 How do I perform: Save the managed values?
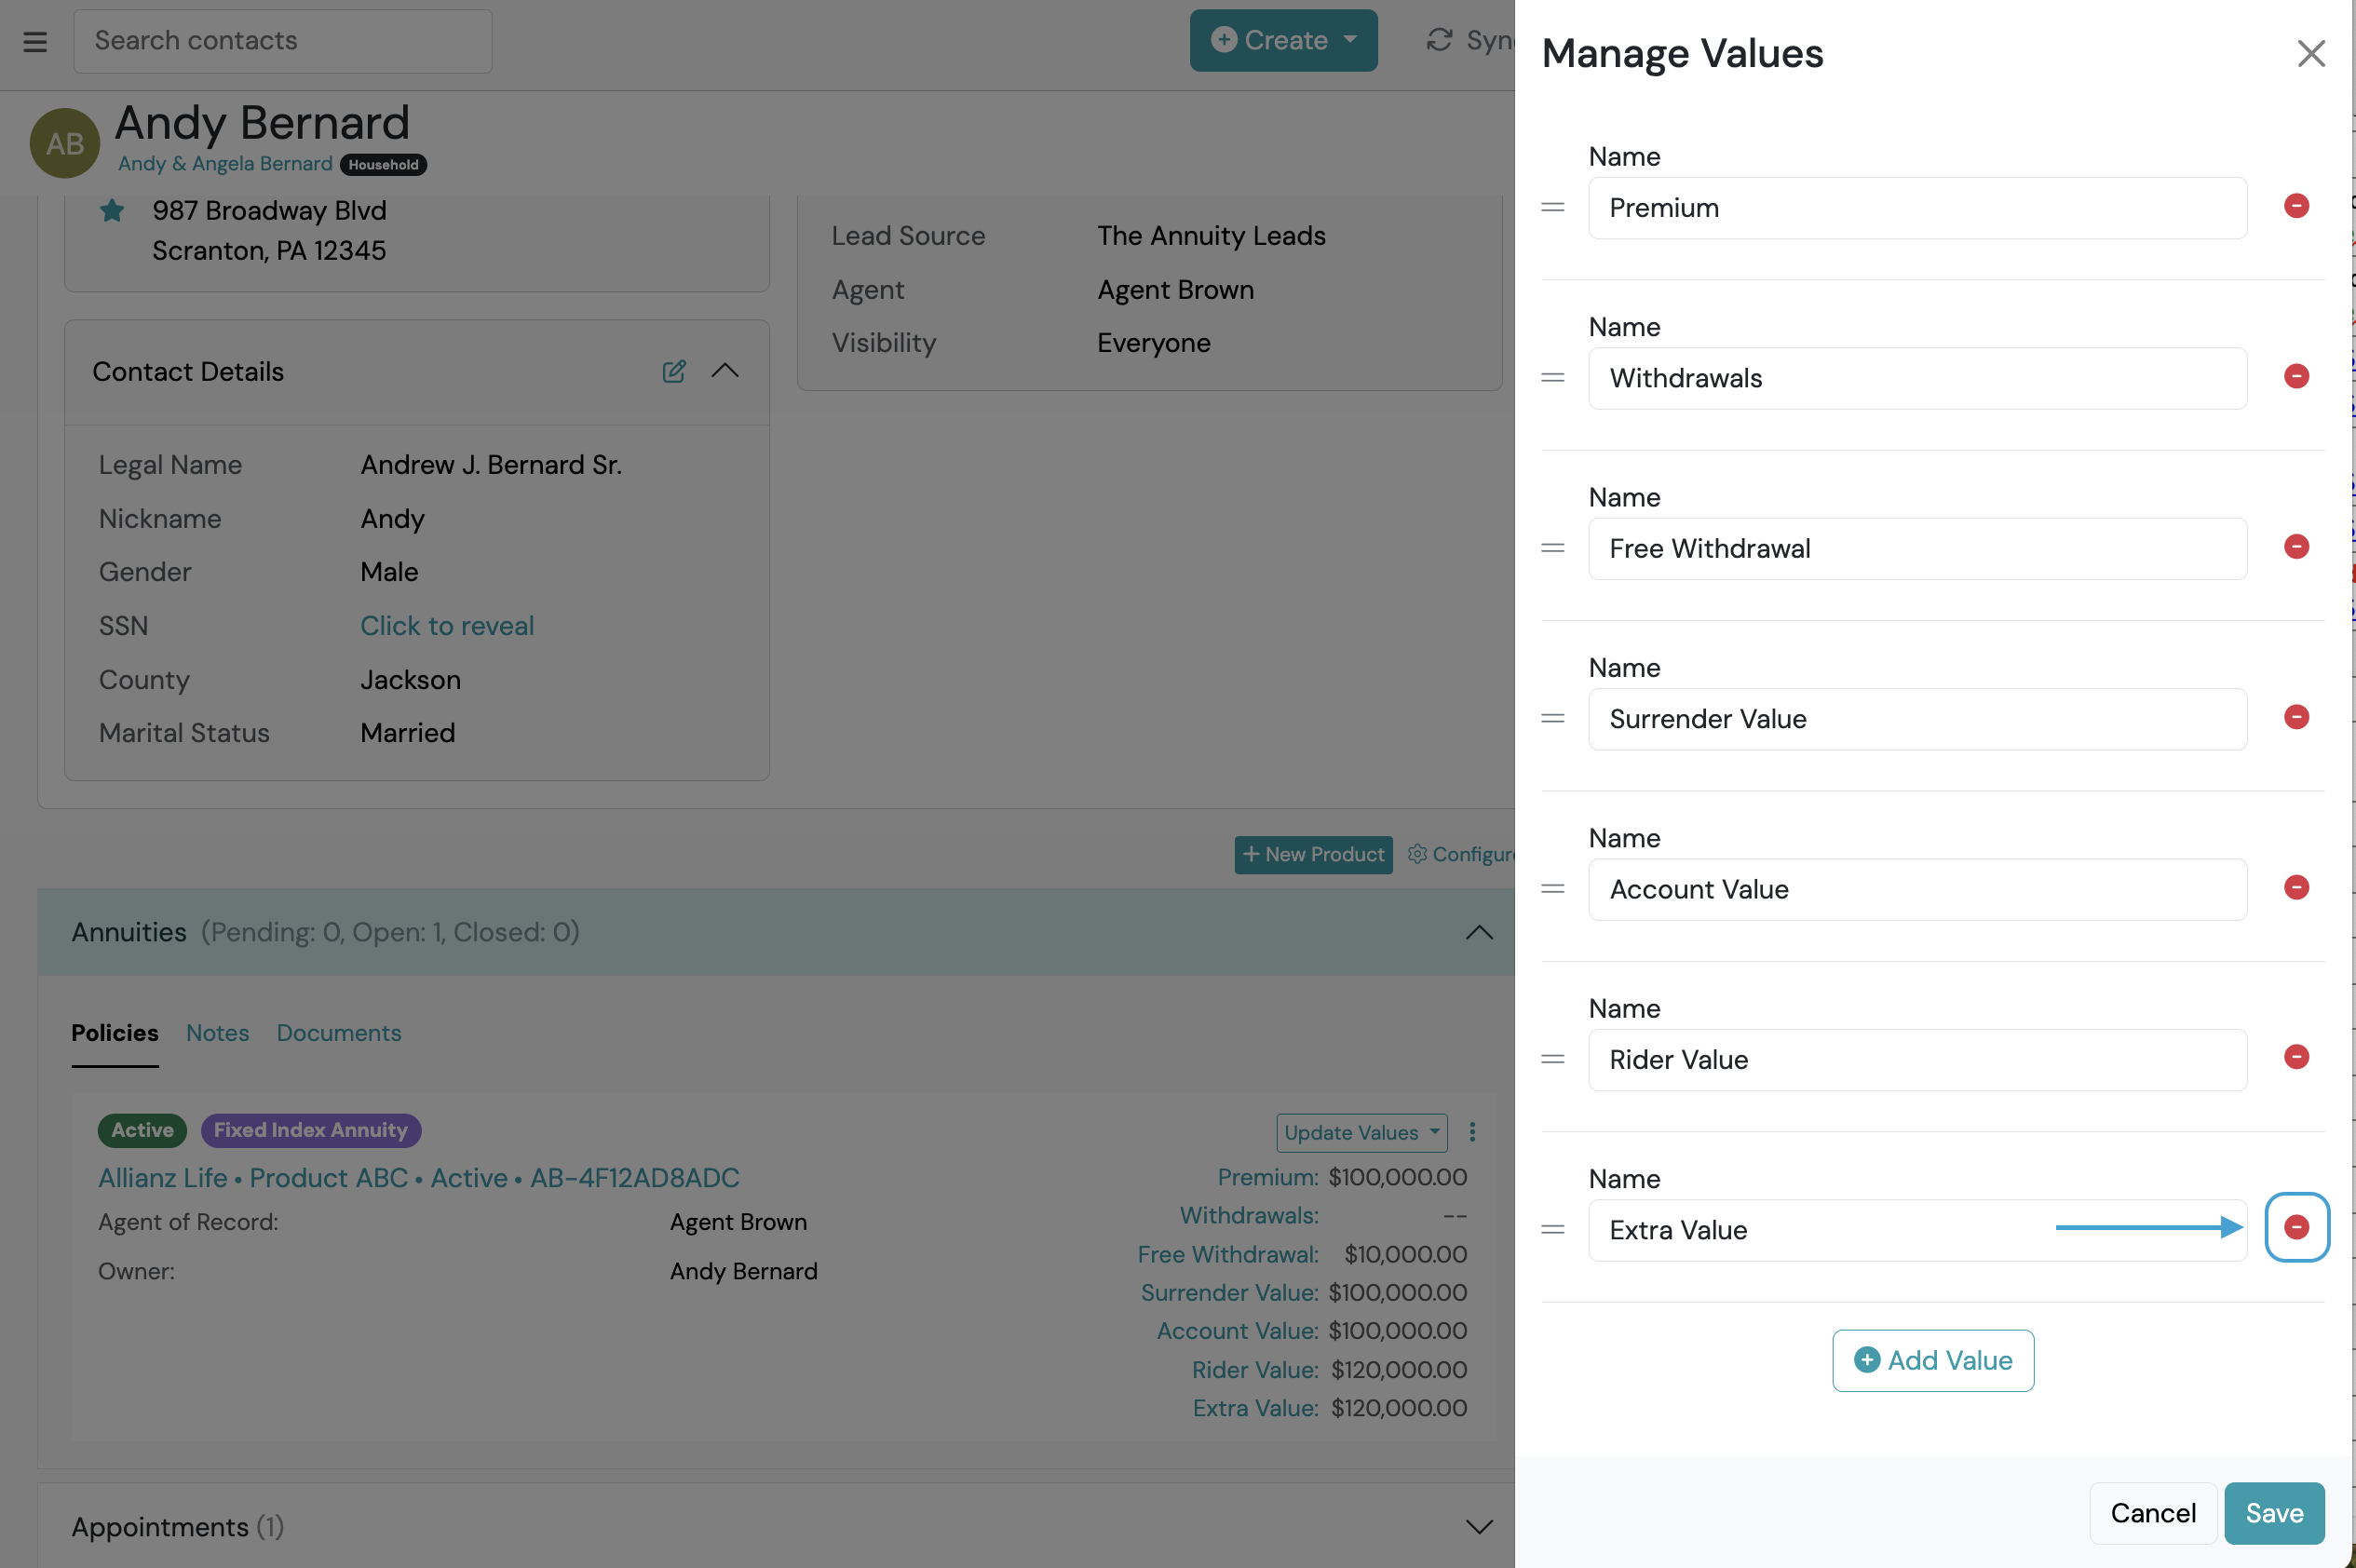click(2274, 1512)
